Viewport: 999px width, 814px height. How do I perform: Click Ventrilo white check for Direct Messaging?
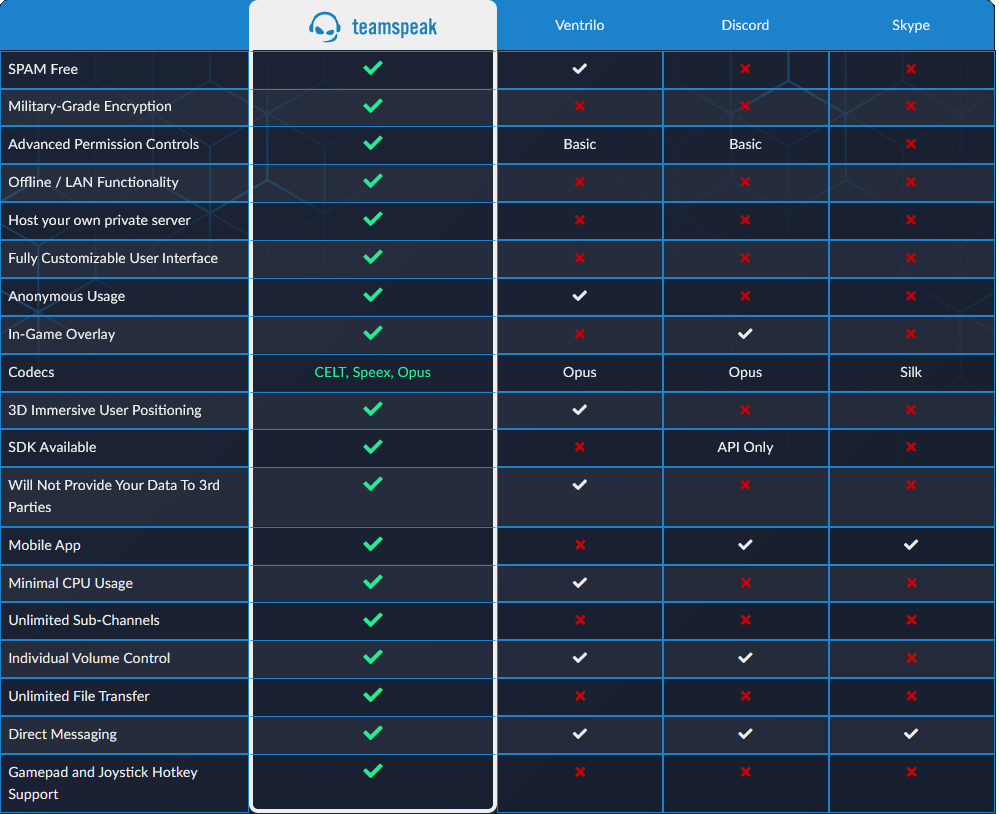pyautogui.click(x=579, y=734)
